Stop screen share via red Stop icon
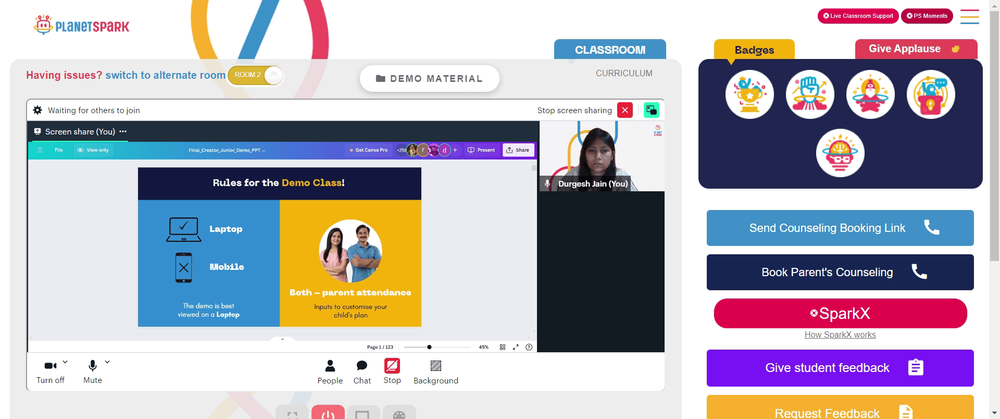Screen dimensions: 1000x419 pos(392,371)
